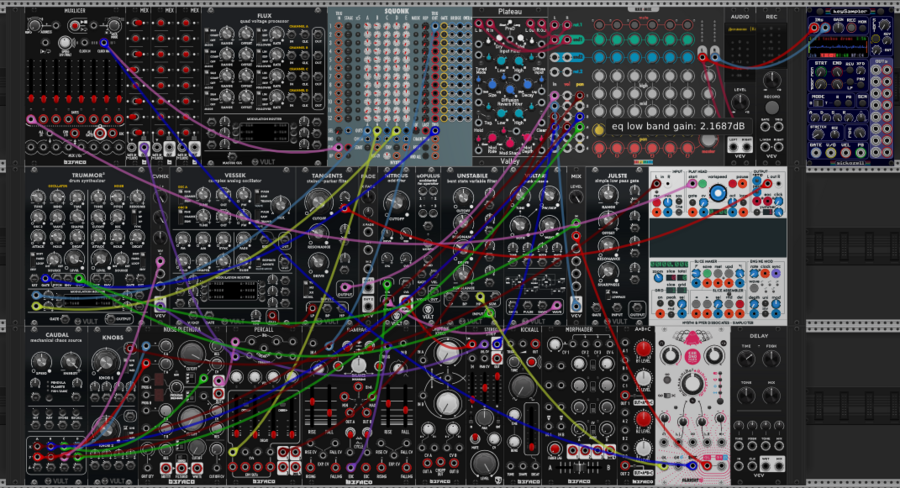This screenshot has width=900, height=488.
Task: Click FLUX Channel A Rate knob
Action: coord(277,34)
